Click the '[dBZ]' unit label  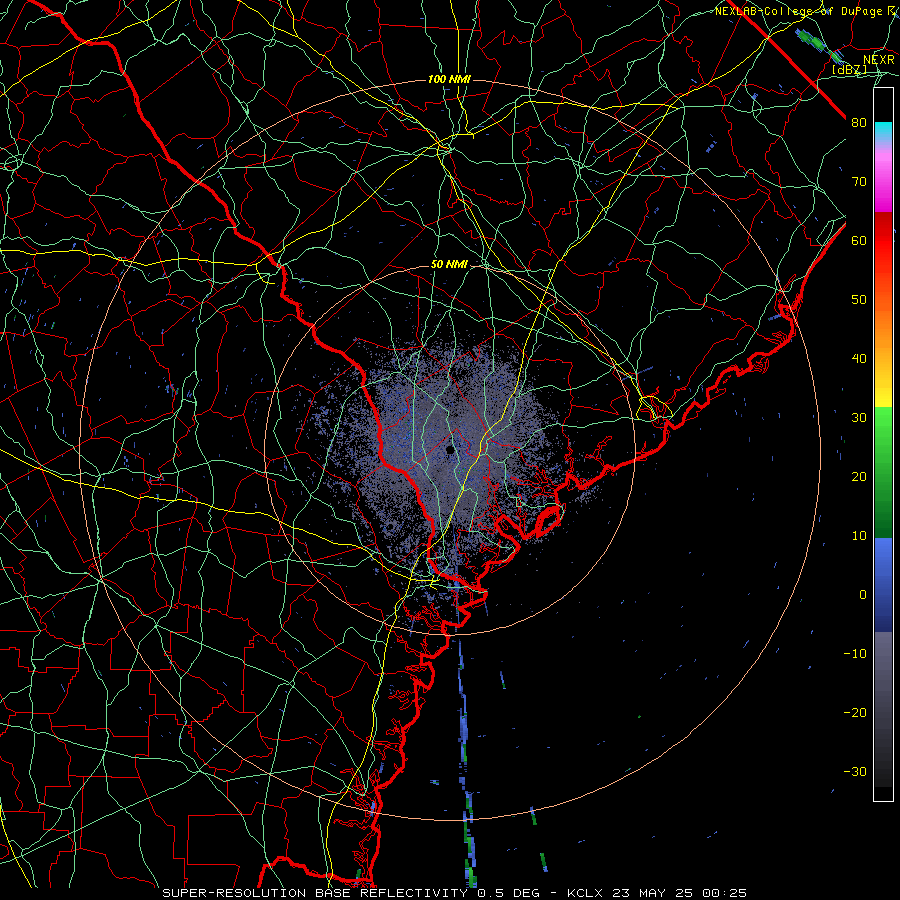pyautogui.click(x=849, y=69)
